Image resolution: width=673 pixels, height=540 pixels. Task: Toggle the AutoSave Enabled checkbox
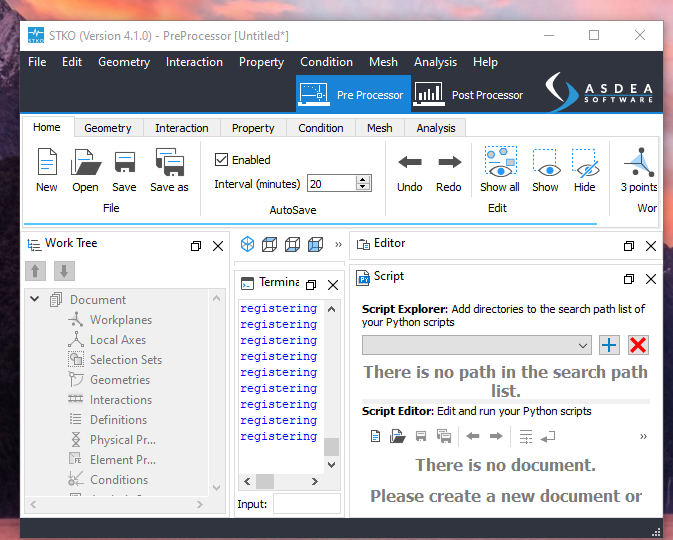pyautogui.click(x=221, y=160)
